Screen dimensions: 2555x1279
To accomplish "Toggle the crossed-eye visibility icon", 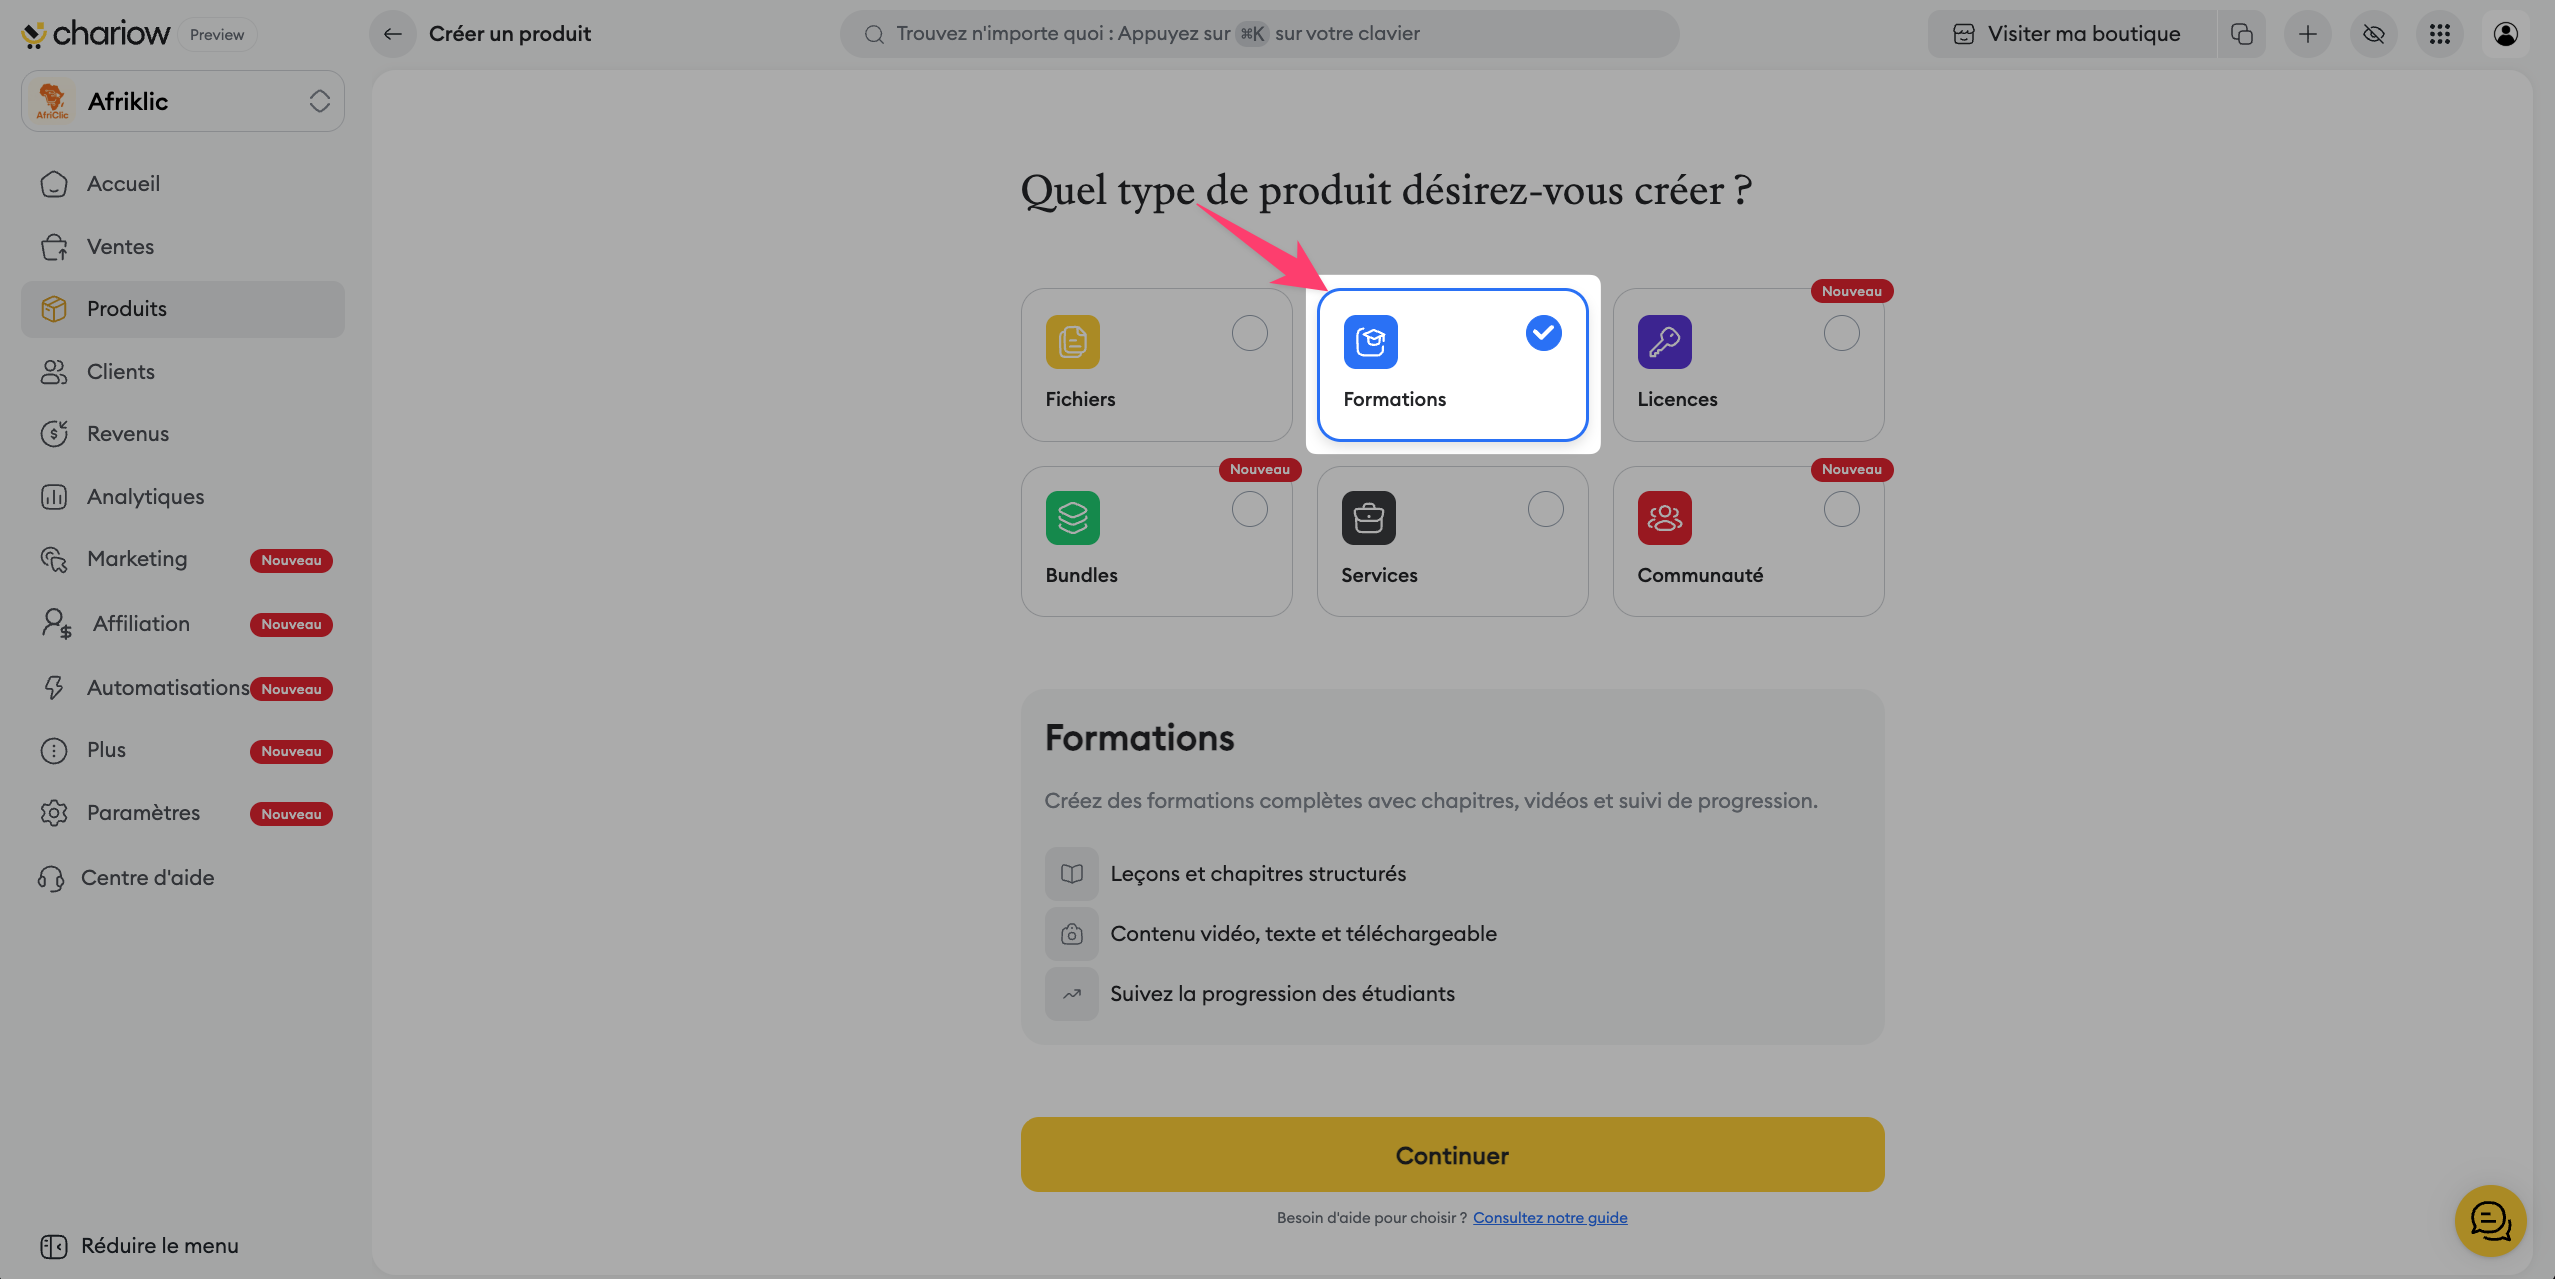I will (x=2373, y=34).
